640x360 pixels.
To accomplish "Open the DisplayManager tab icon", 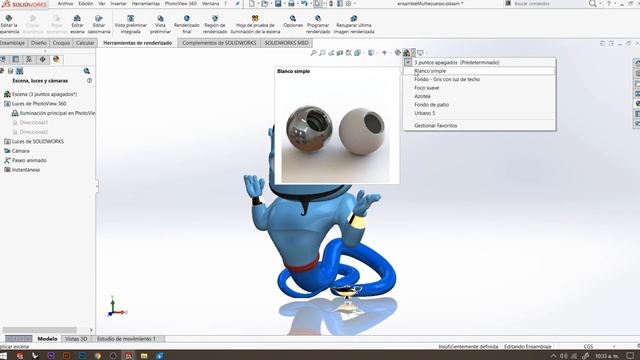I will click(x=56, y=59).
